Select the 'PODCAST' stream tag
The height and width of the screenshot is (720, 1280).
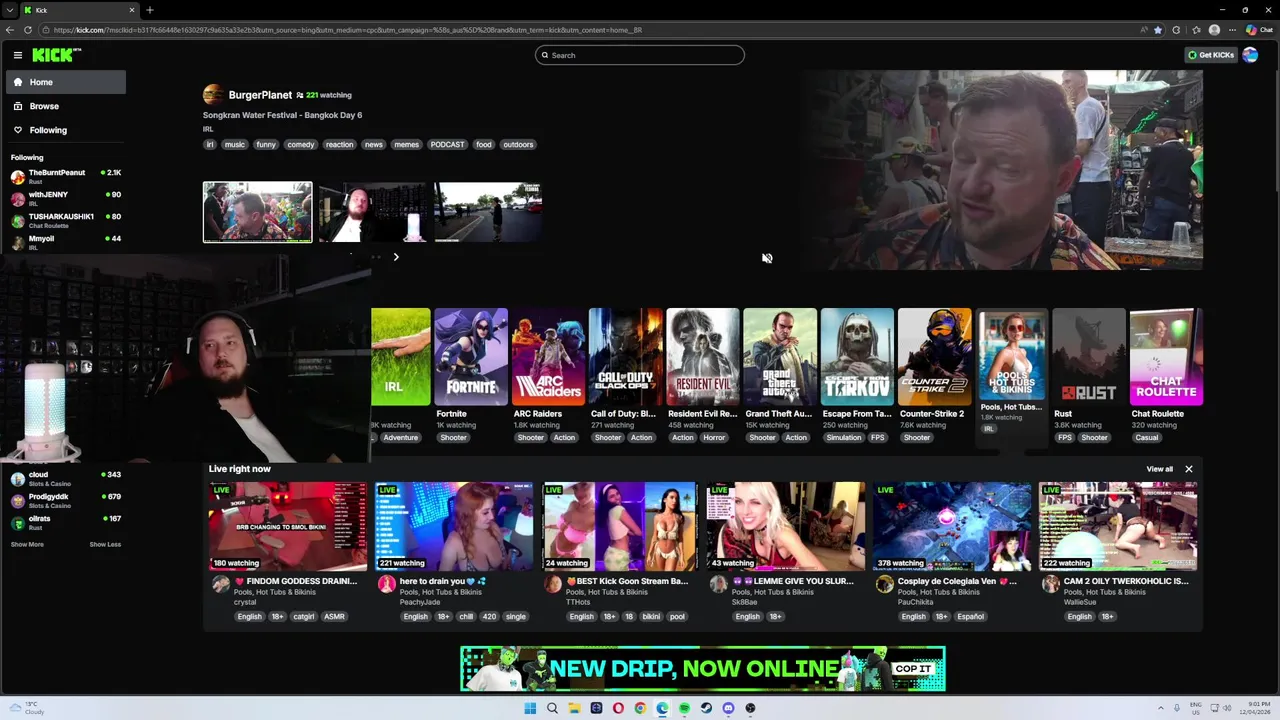pos(447,144)
